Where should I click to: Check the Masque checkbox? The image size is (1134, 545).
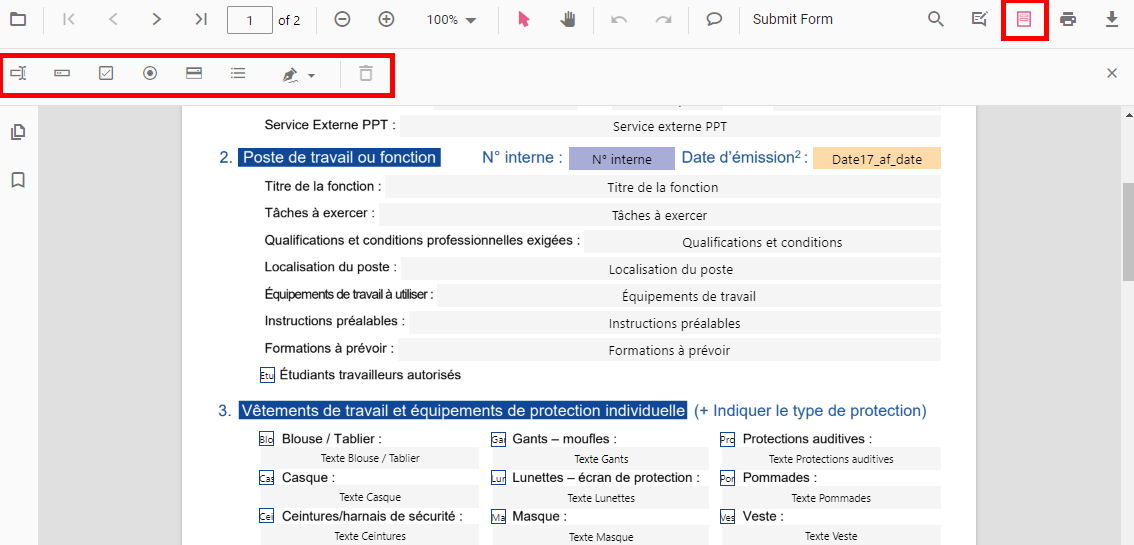(x=498, y=517)
